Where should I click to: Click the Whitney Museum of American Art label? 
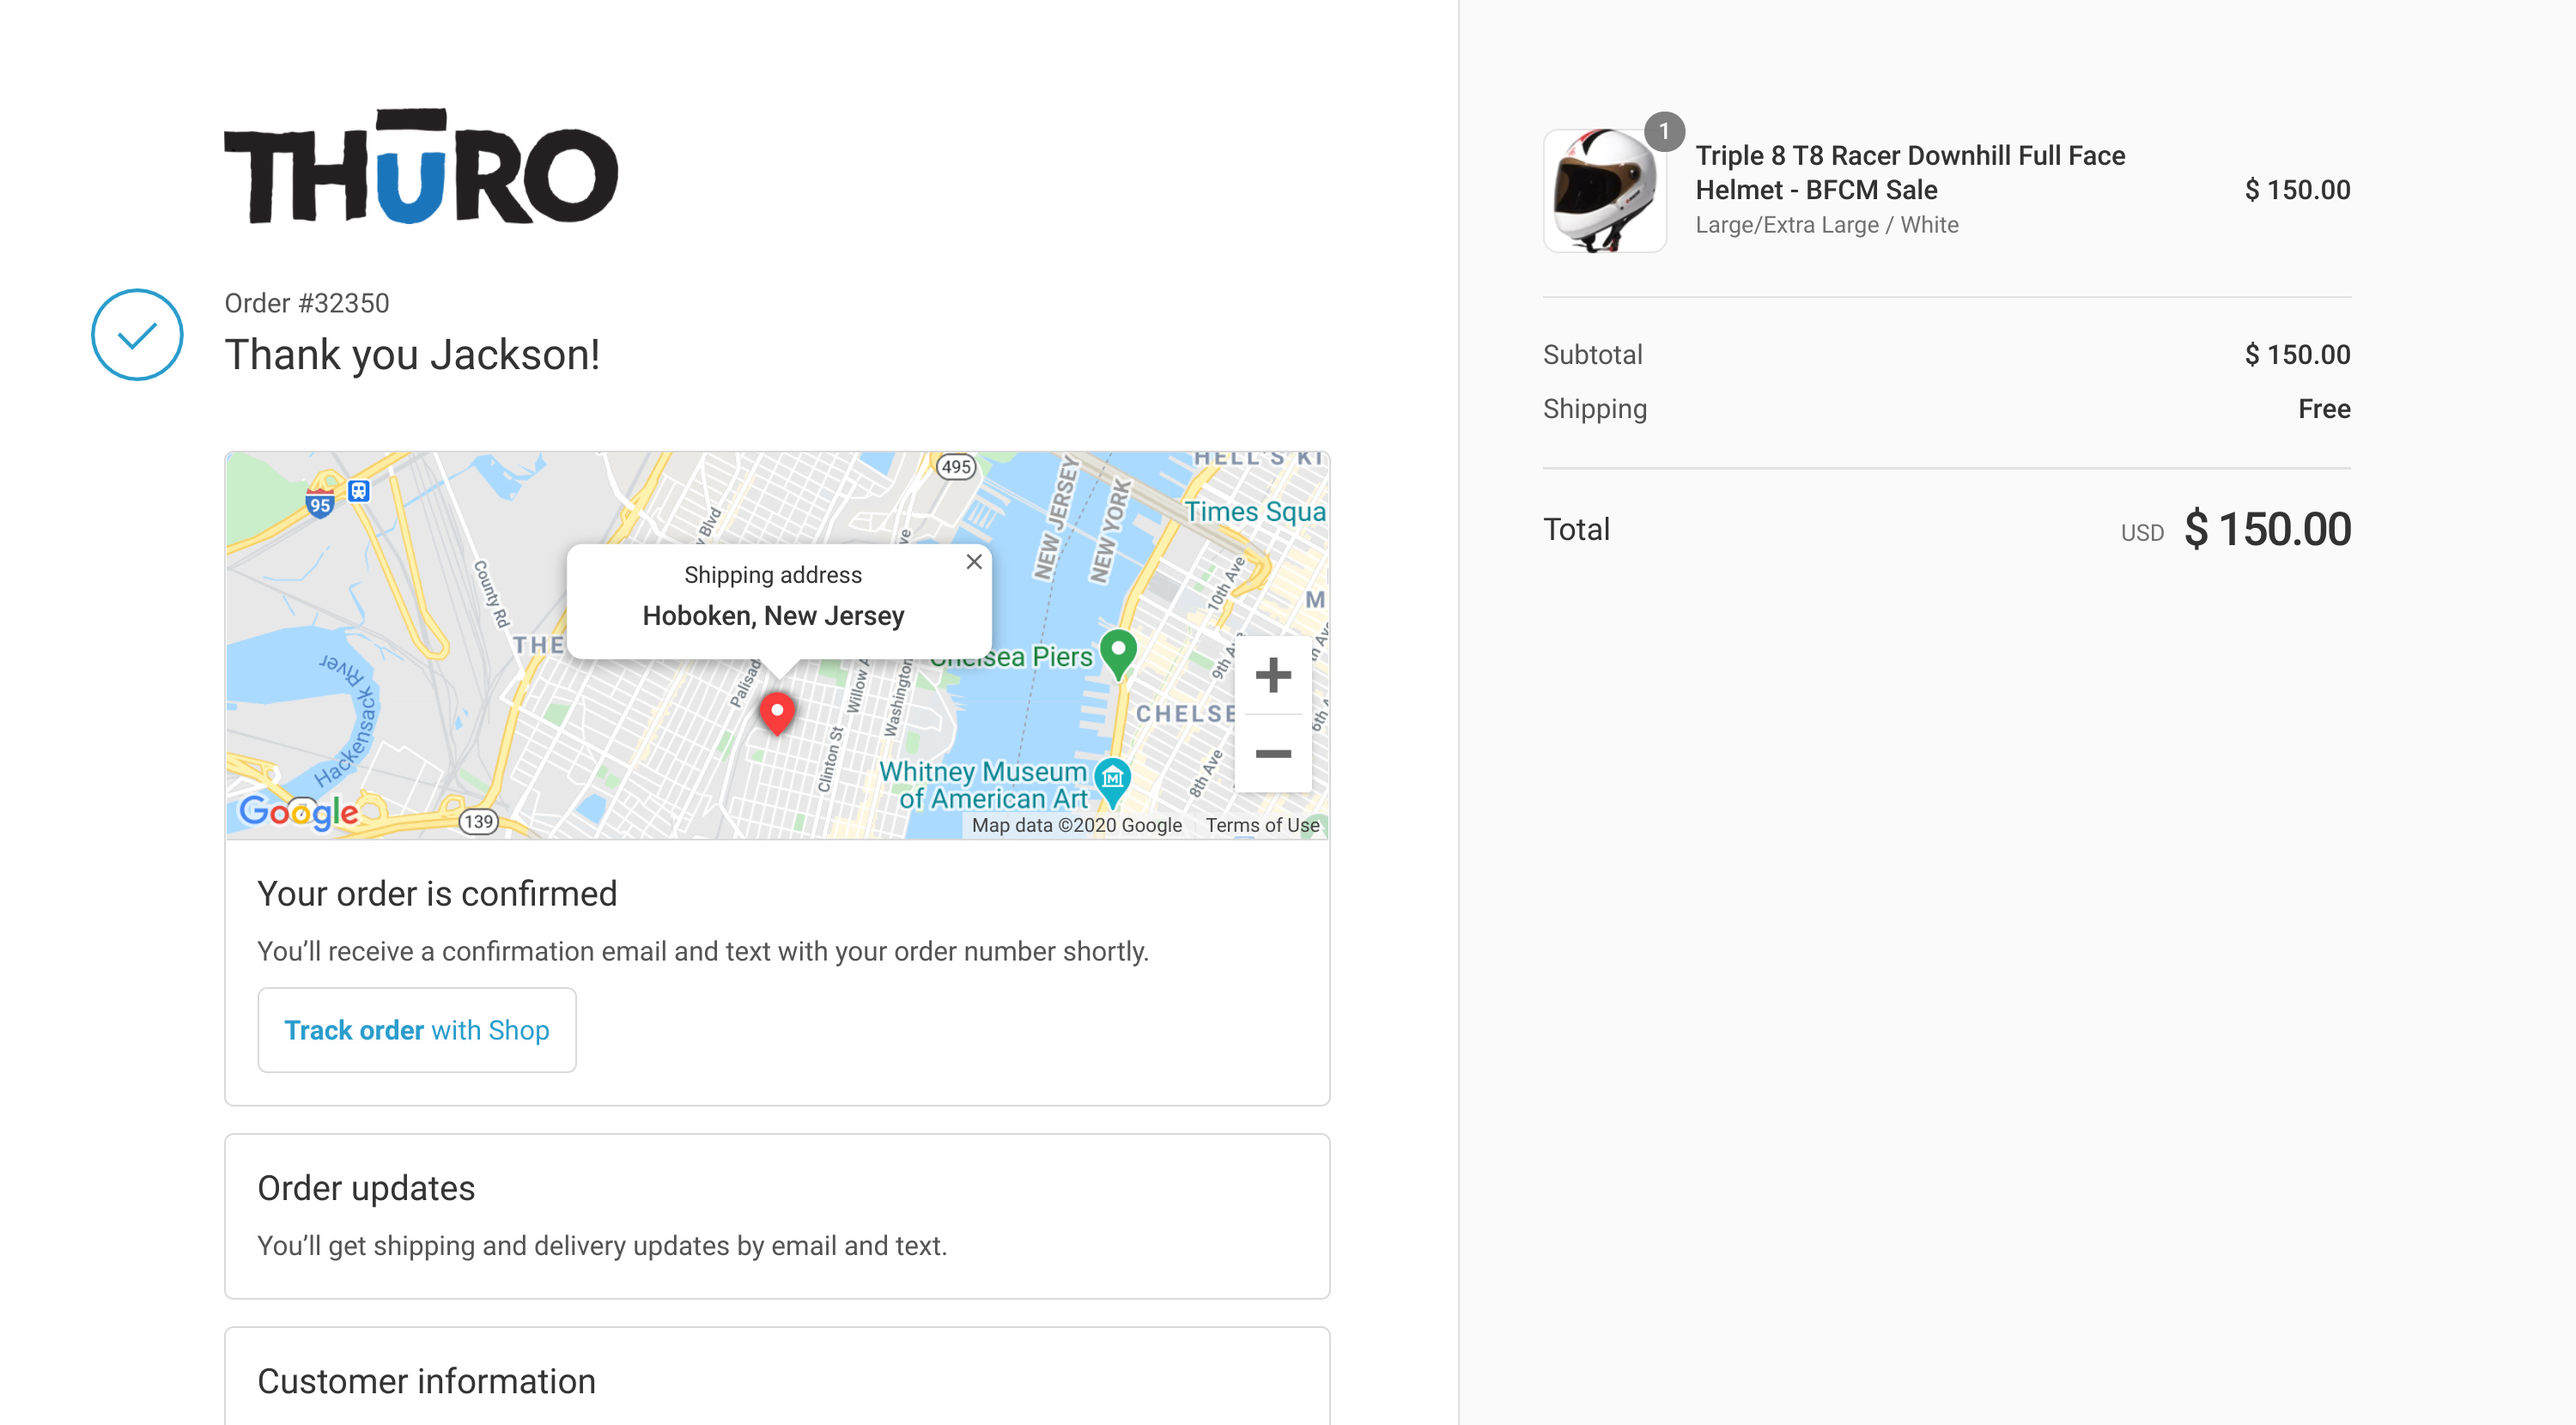point(983,785)
